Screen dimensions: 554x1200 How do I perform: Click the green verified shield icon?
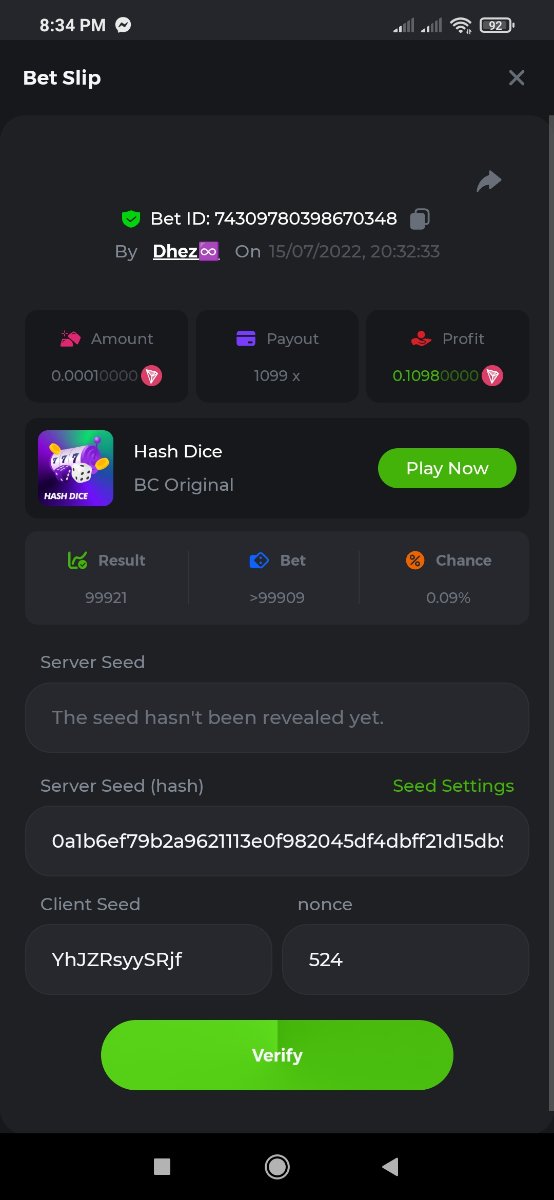[130, 218]
